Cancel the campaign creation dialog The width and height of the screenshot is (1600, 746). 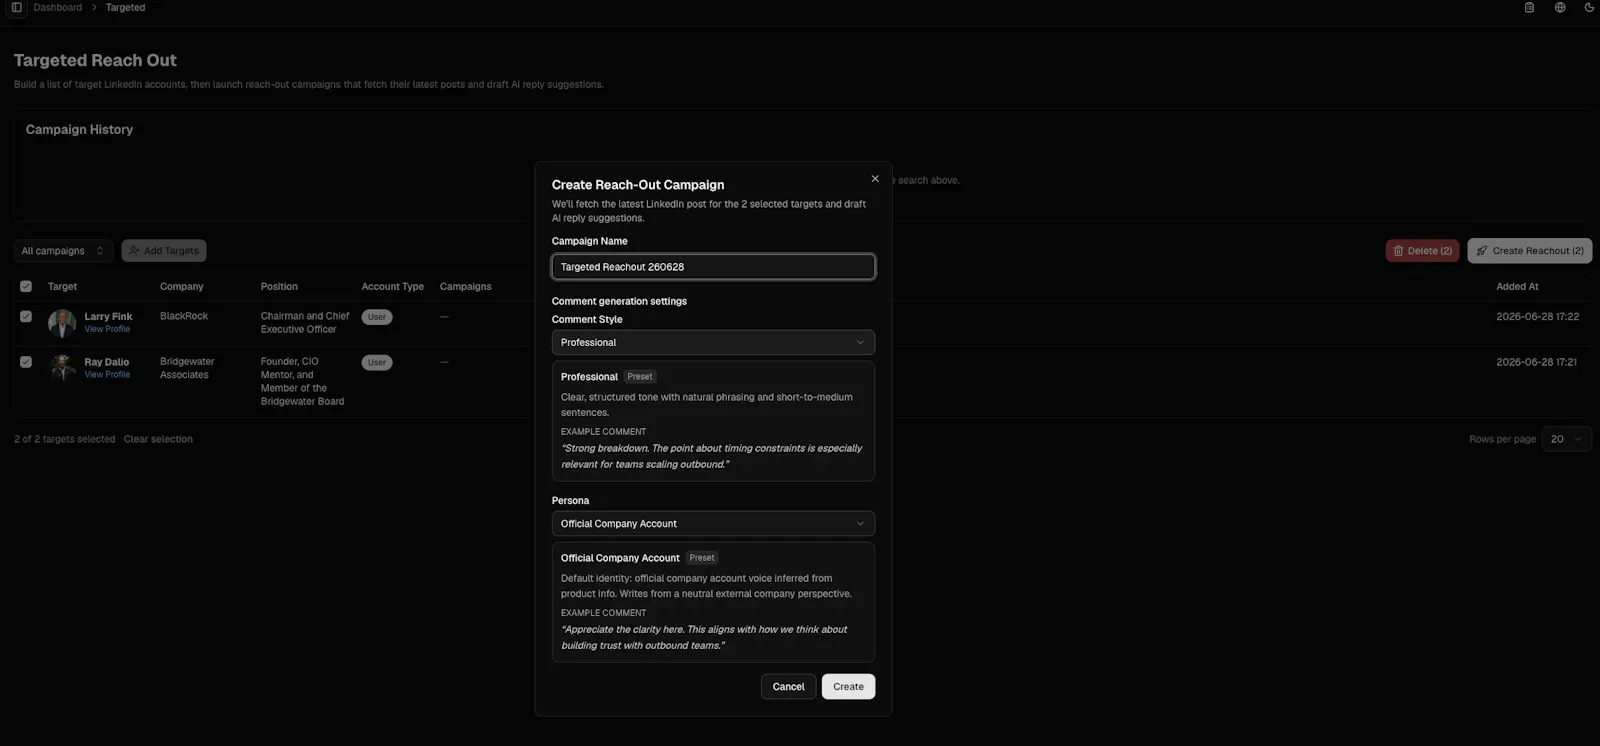click(788, 687)
